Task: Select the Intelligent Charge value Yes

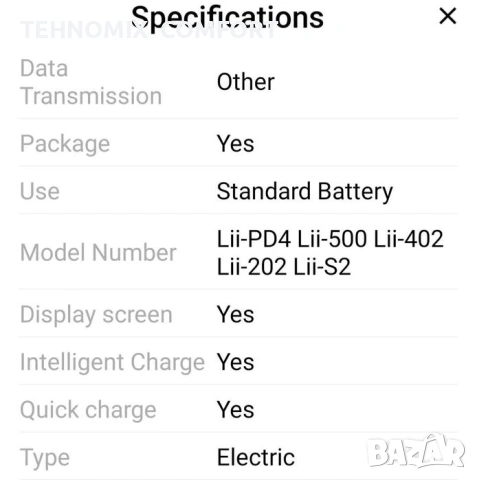Action: coord(235,362)
